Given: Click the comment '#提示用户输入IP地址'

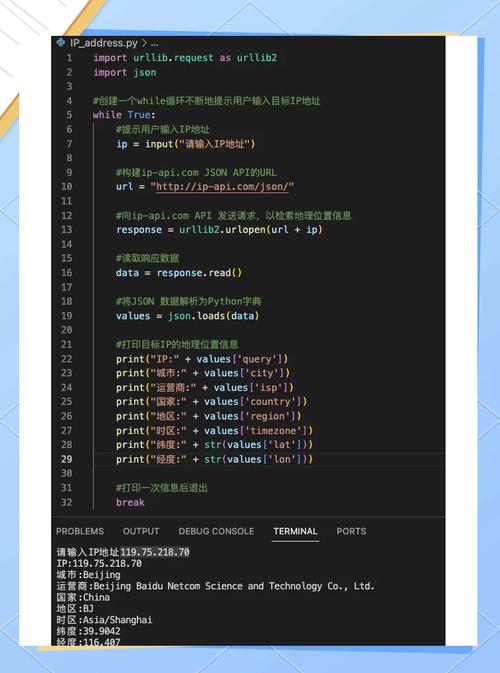Looking at the screenshot, I should (x=163, y=129).
